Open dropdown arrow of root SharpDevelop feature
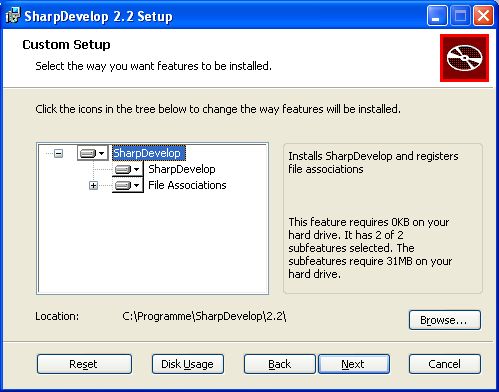 click(102, 153)
